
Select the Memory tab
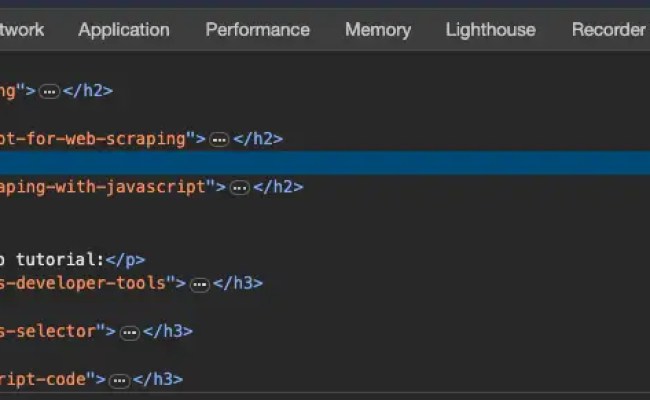pos(378,30)
